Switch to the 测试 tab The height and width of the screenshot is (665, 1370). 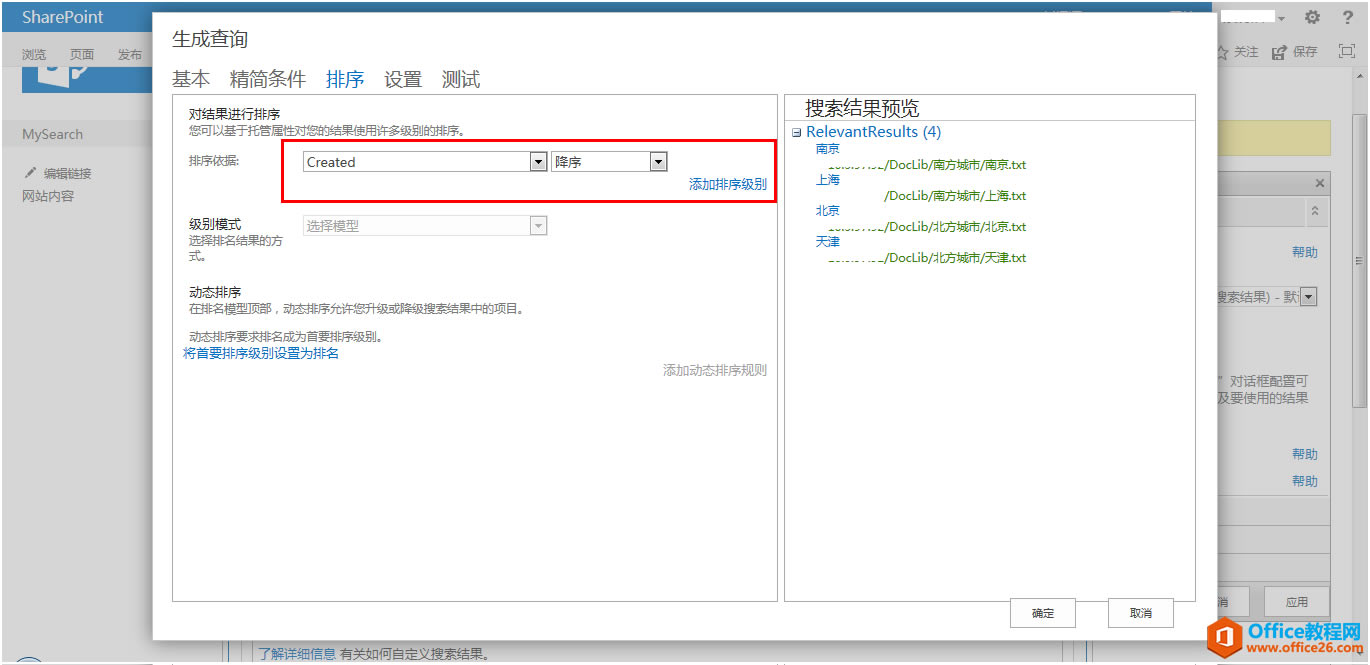pos(460,79)
